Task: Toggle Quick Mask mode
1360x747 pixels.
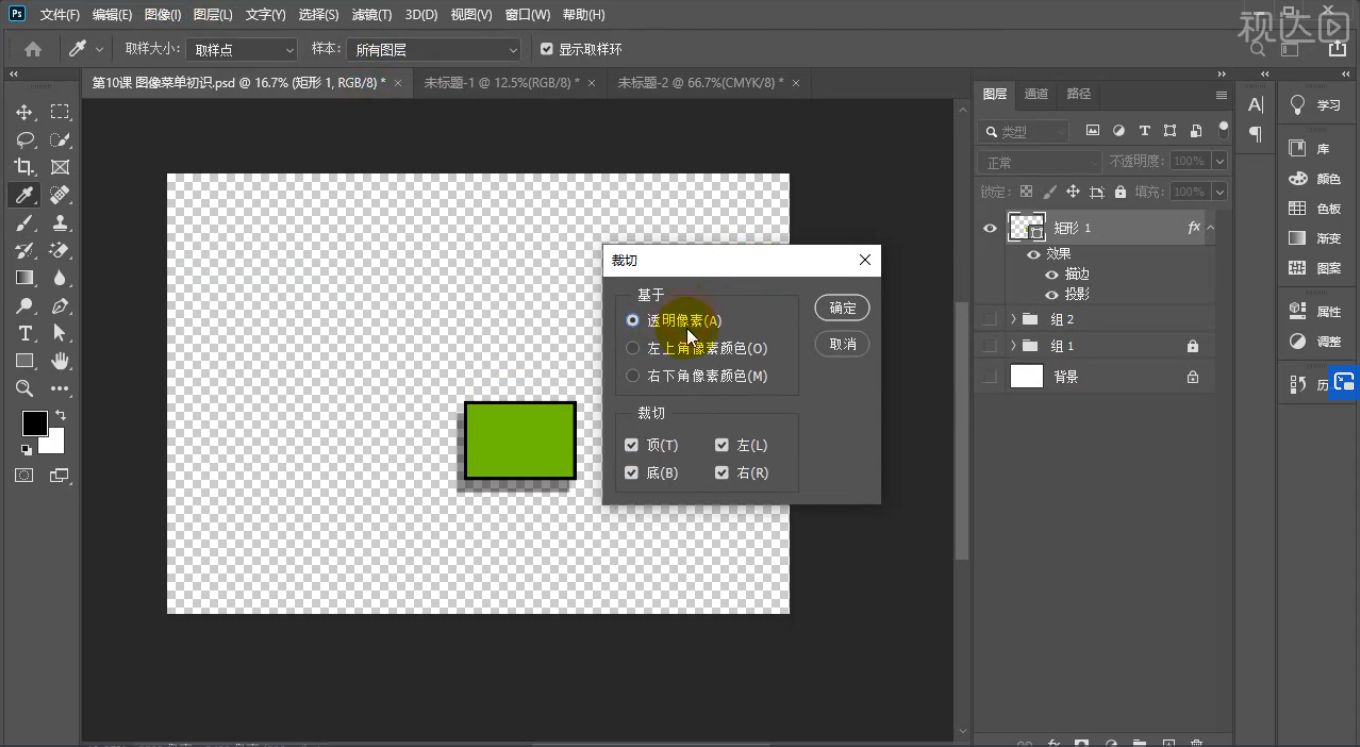Action: pyautogui.click(x=24, y=475)
